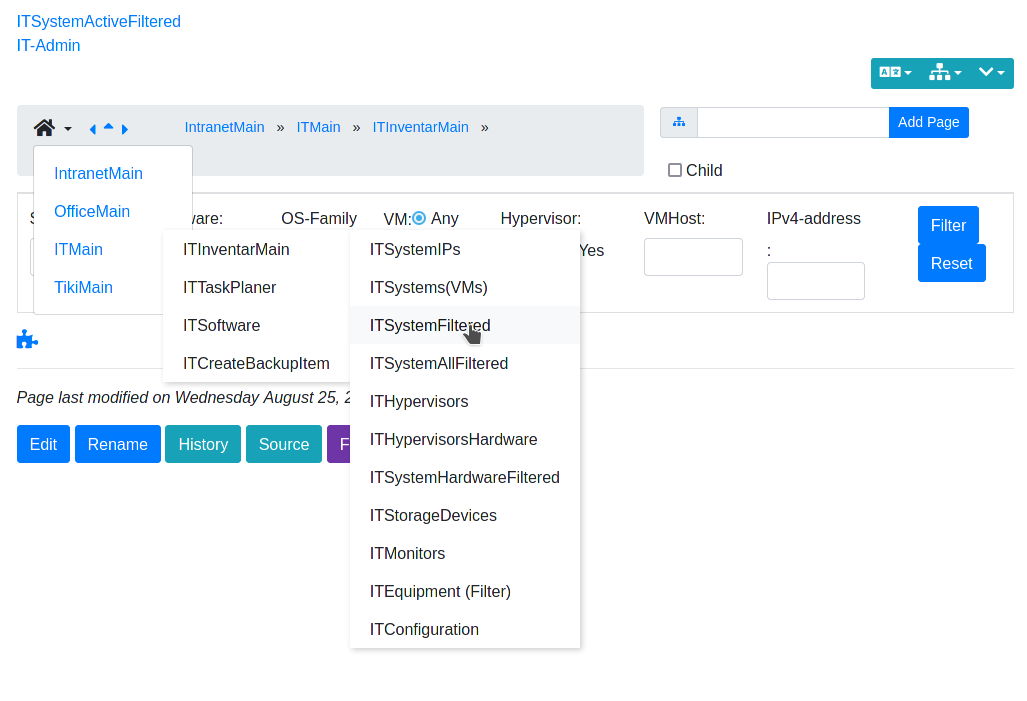The height and width of the screenshot is (701, 1027).
Task: Go to parent page with up arrow
Action: coord(109,126)
